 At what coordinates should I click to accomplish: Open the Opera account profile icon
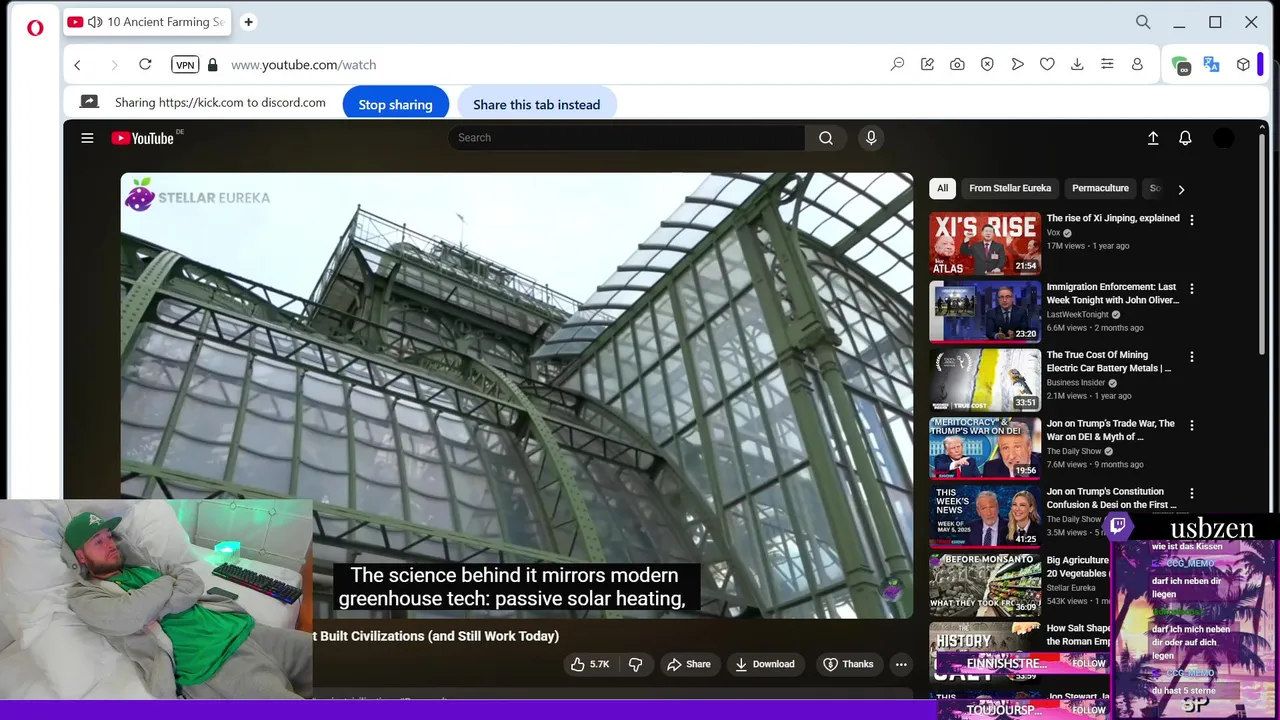(1137, 65)
